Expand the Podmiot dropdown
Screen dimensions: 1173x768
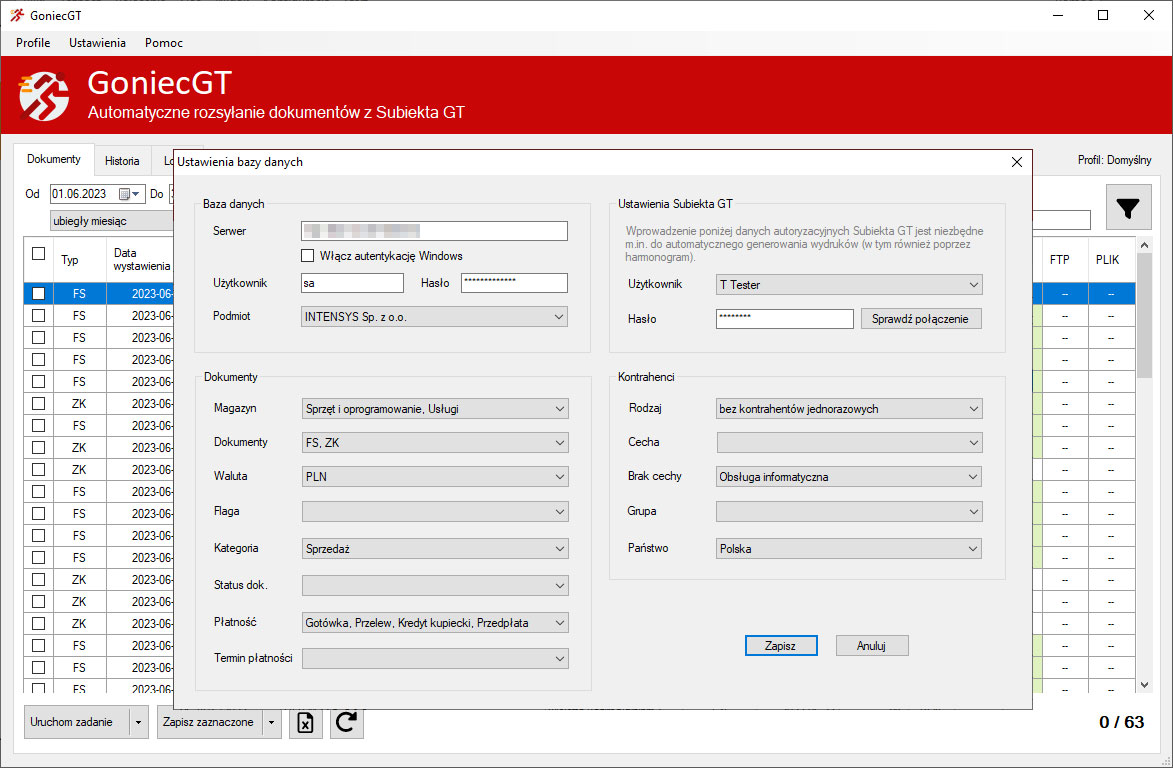click(x=434, y=317)
